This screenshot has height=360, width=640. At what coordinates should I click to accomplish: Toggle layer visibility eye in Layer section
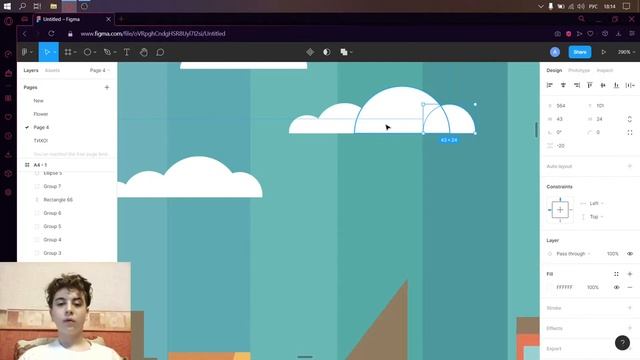[630, 253]
